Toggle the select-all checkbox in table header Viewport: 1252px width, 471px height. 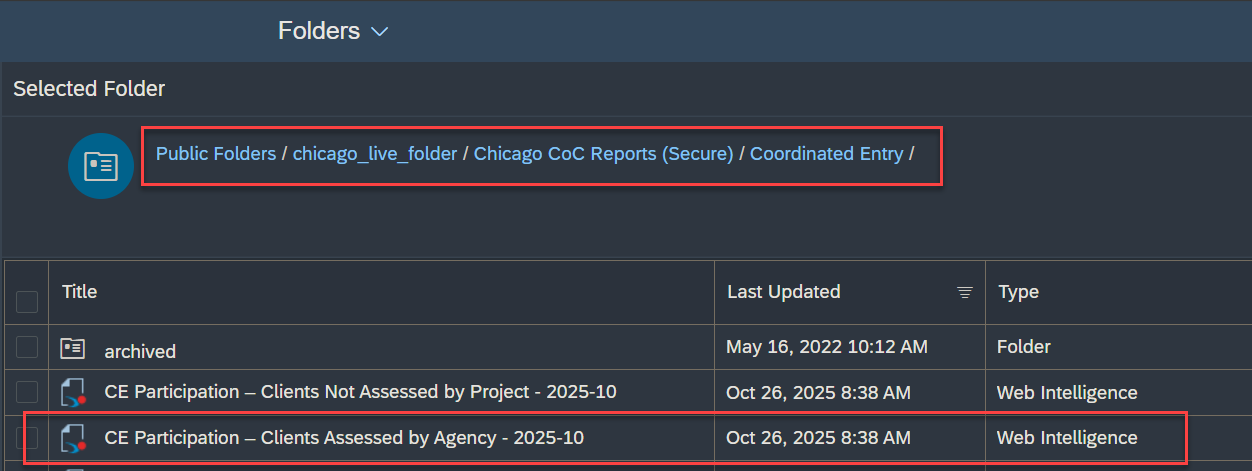pyautogui.click(x=27, y=301)
